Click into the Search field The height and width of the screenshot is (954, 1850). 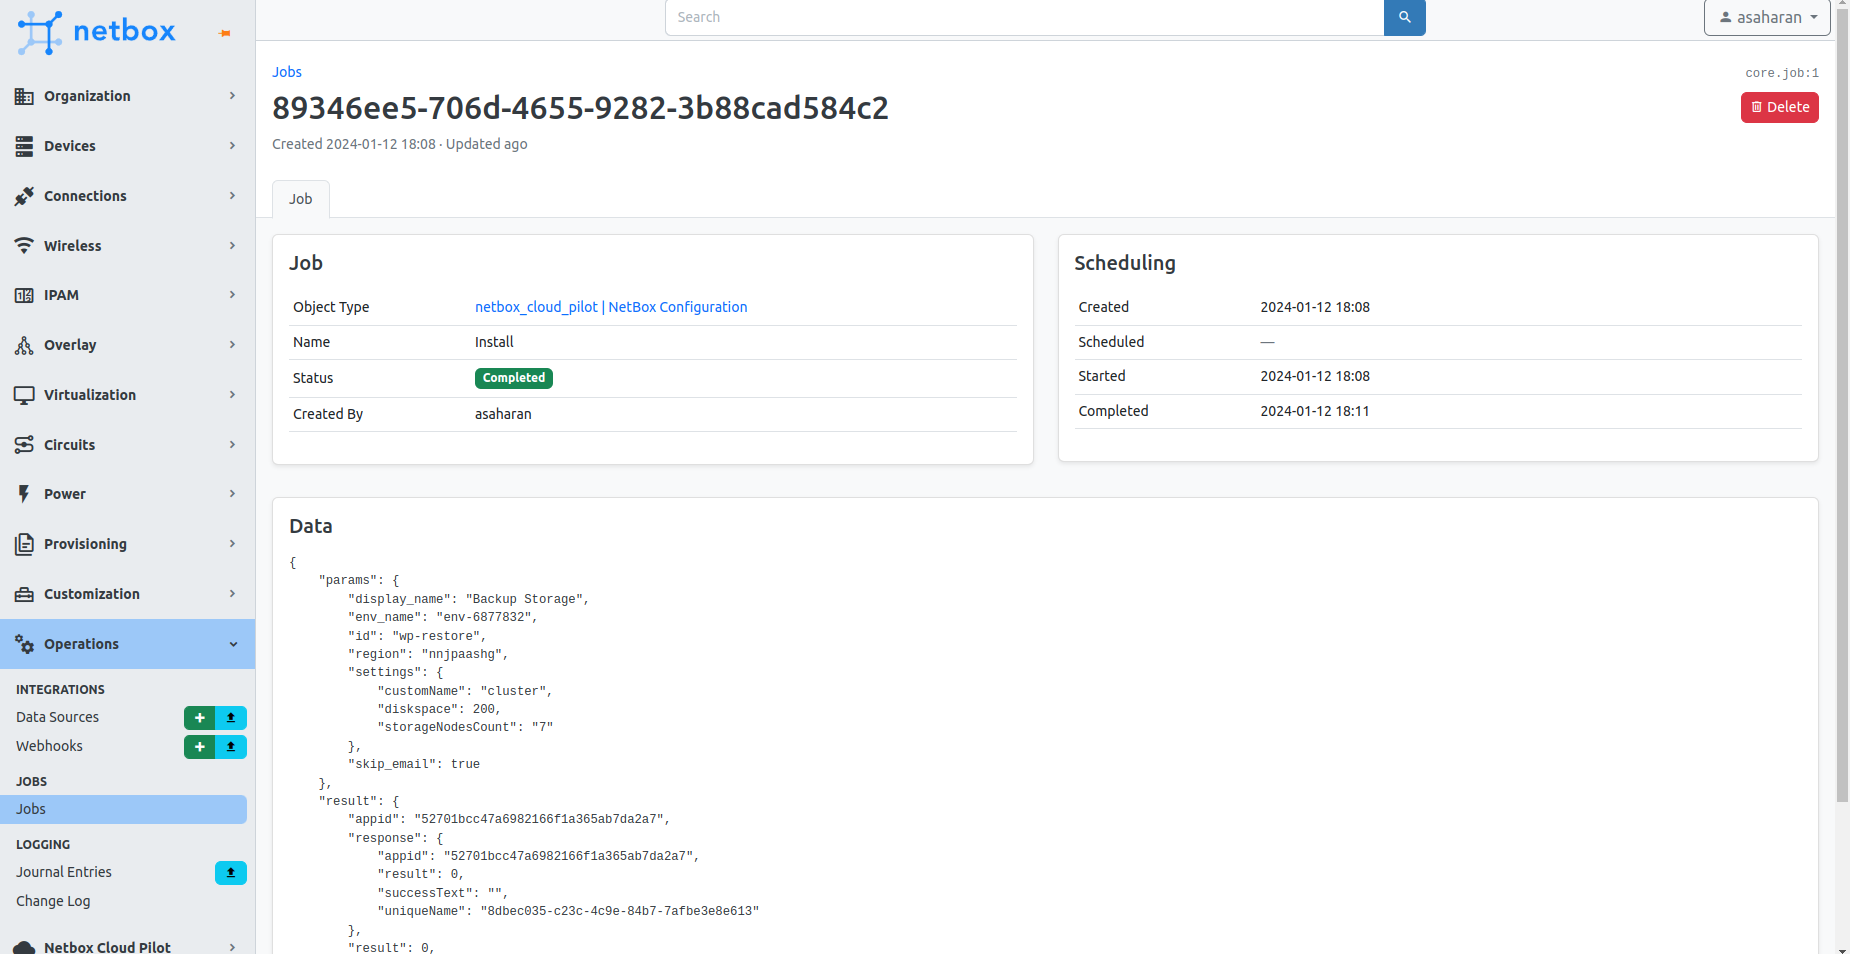pos(1025,17)
